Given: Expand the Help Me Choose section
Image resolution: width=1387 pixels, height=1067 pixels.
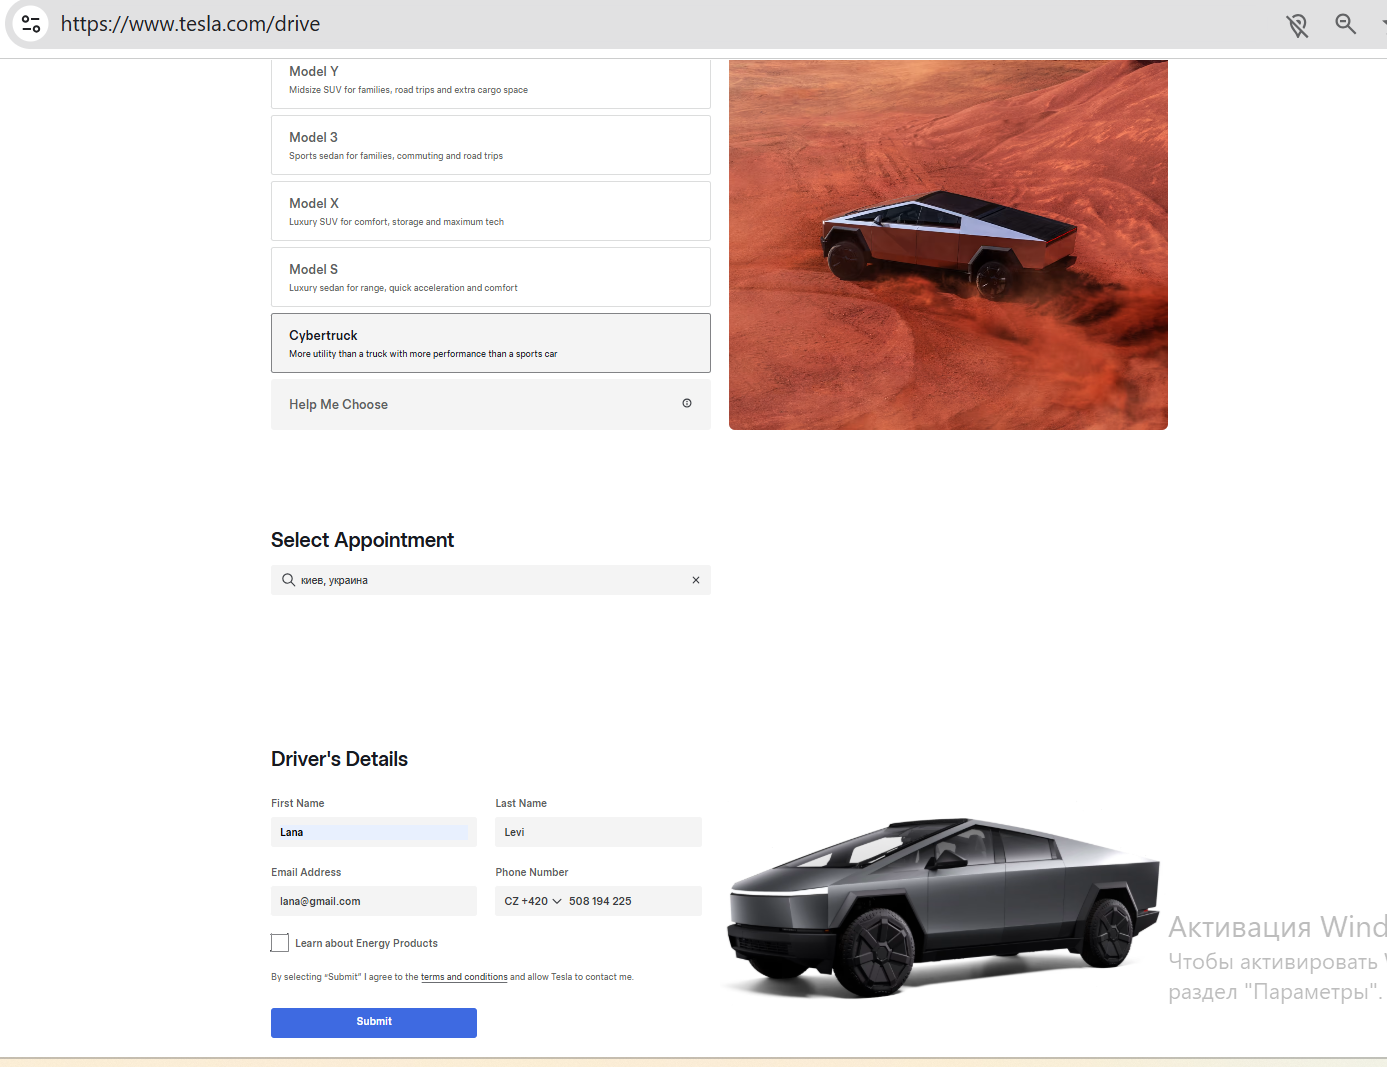Looking at the screenshot, I should tap(491, 404).
